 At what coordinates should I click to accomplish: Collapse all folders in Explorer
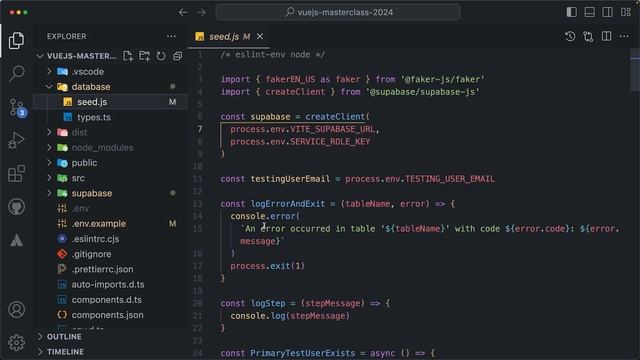click(x=177, y=56)
